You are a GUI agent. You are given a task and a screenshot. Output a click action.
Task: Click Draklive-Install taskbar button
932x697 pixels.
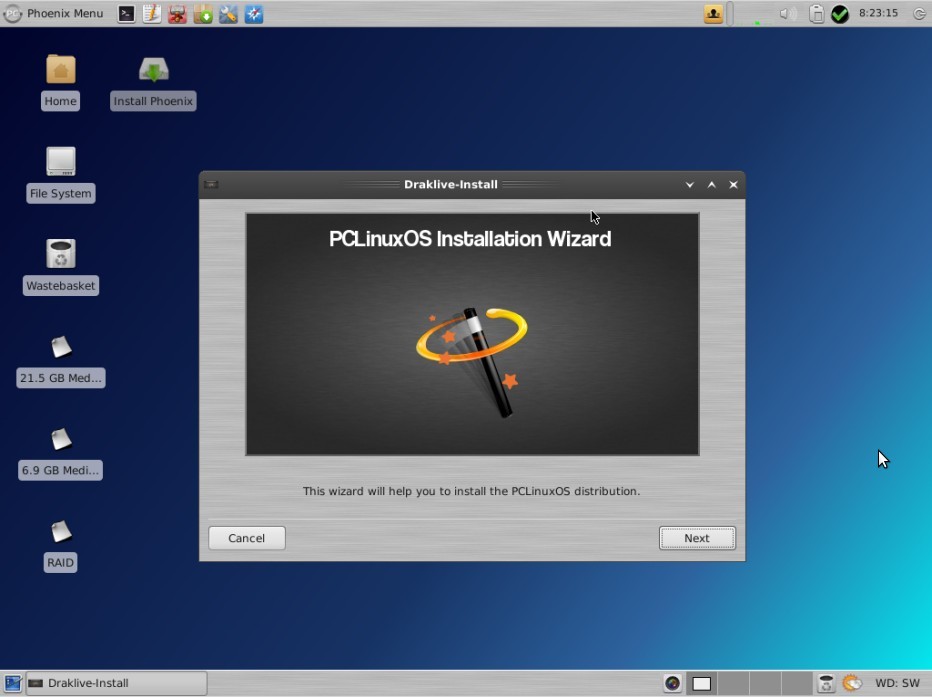[116, 683]
